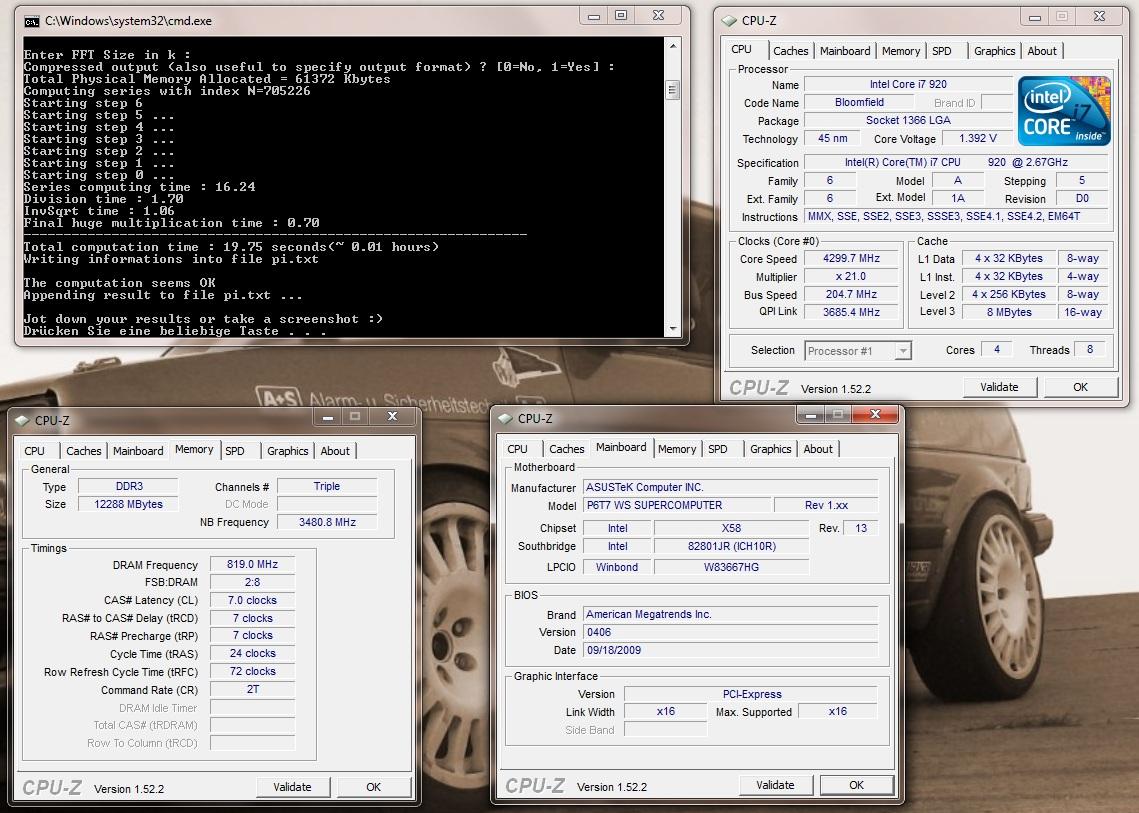The width and height of the screenshot is (1139, 813).
Task: Click CPU-Z icon in top-right window title
Action: click(729, 21)
